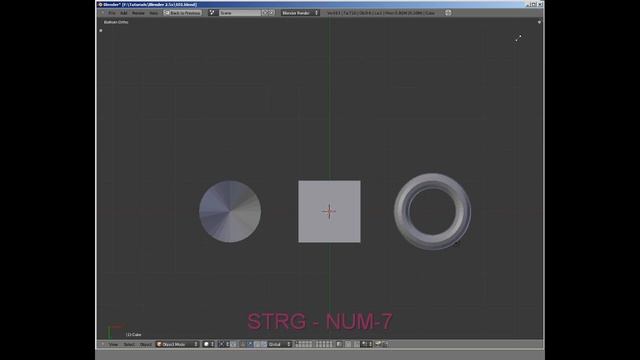
Task: Open the 3D viewport Object menu
Action: (x=146, y=344)
